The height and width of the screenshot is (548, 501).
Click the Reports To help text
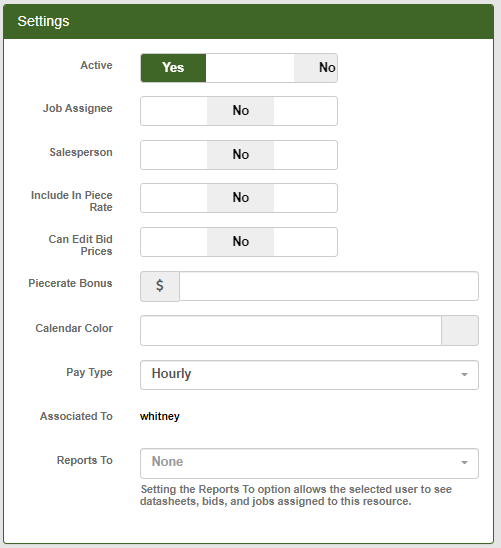coord(296,495)
